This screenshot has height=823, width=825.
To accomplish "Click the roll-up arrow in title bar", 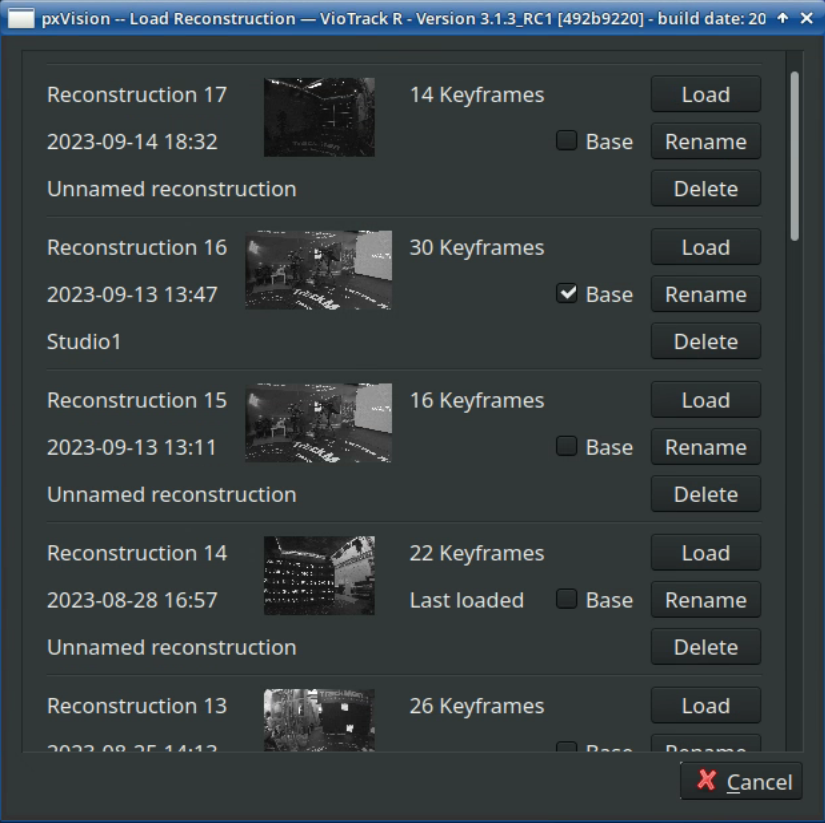I will coord(782,18).
